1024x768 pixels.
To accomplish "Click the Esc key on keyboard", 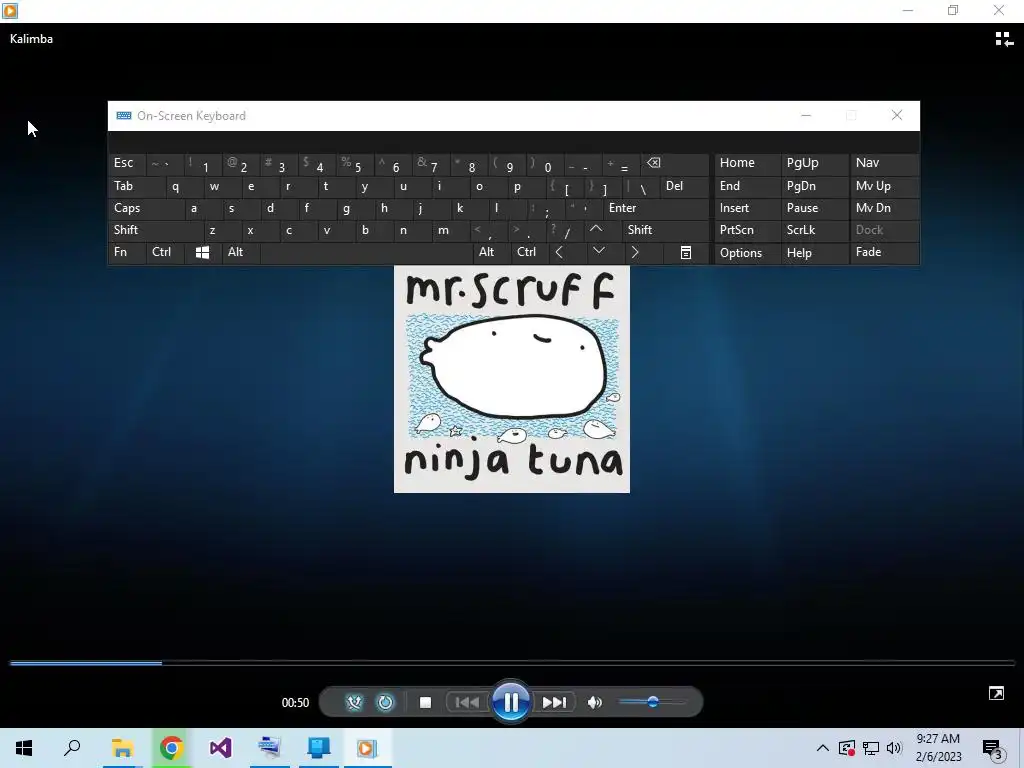I will coord(127,163).
